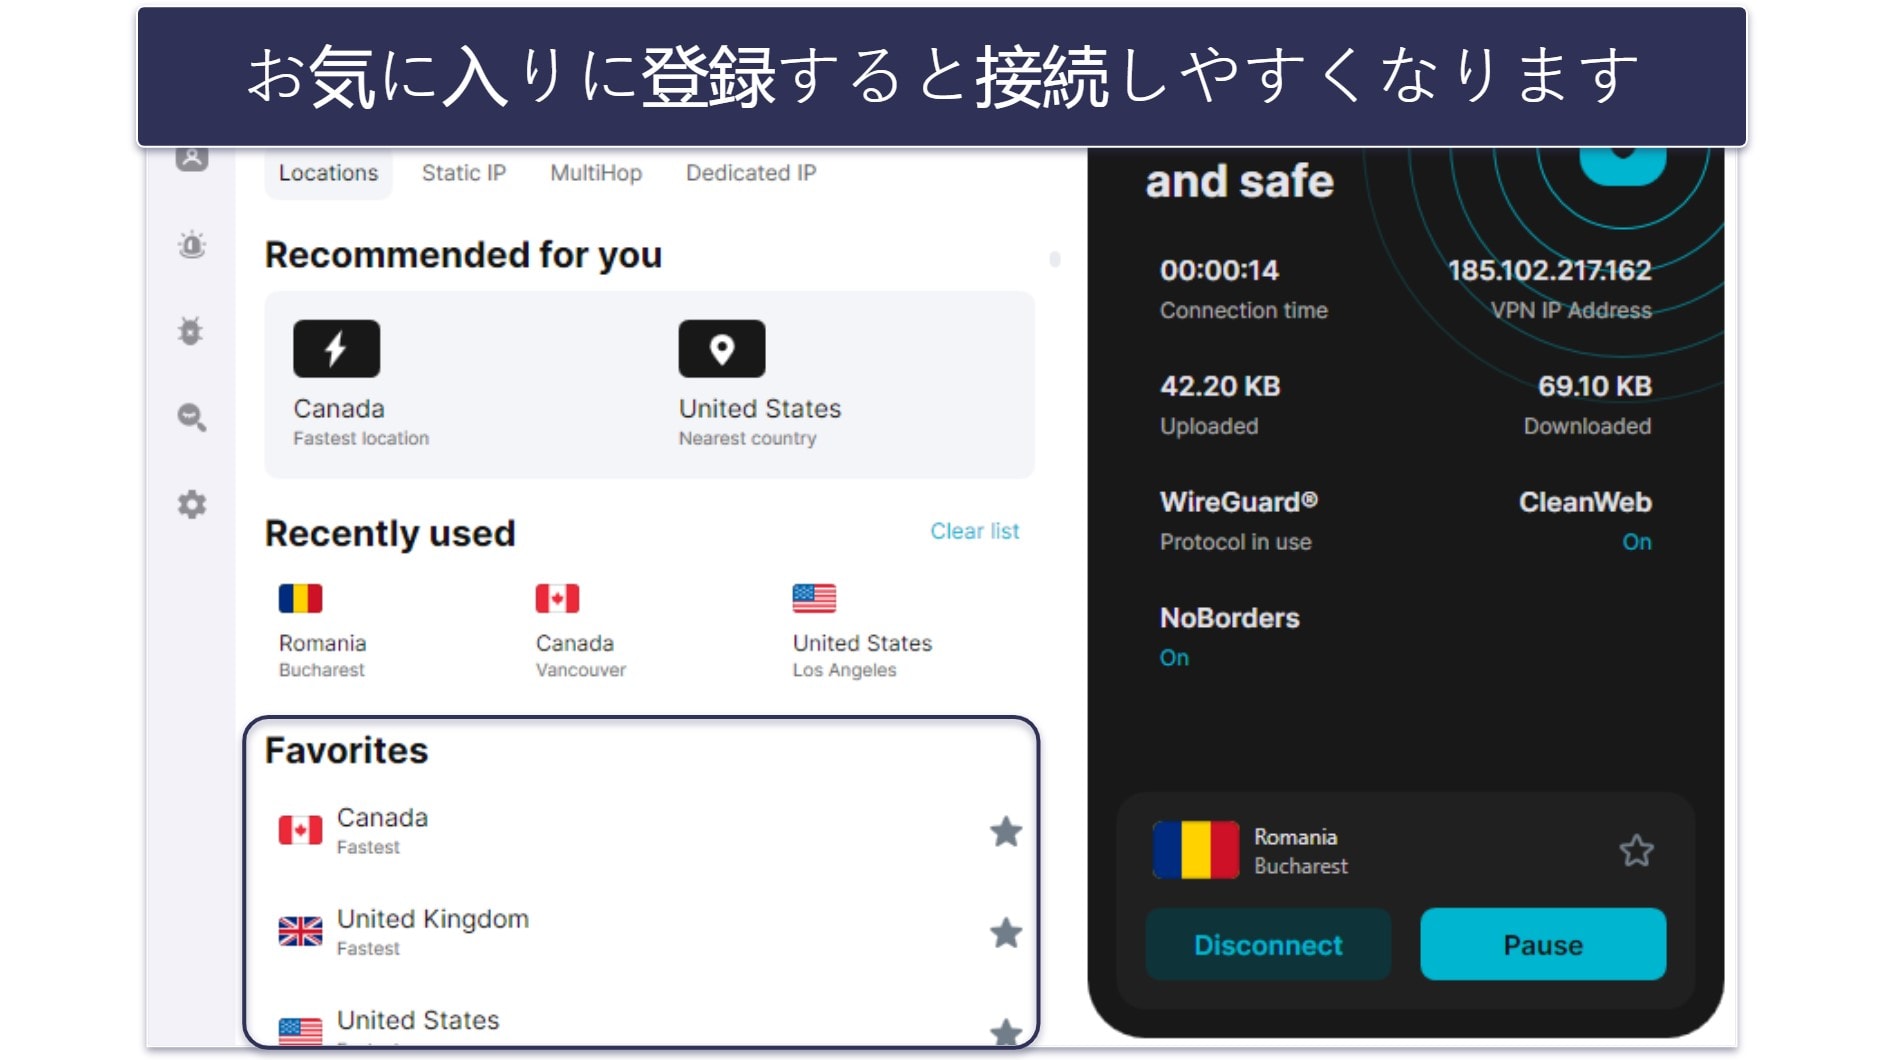Viewport: 1877px width, 1060px height.
Task: Click the 69.10 KB Downloaded value
Action: tap(1594, 386)
